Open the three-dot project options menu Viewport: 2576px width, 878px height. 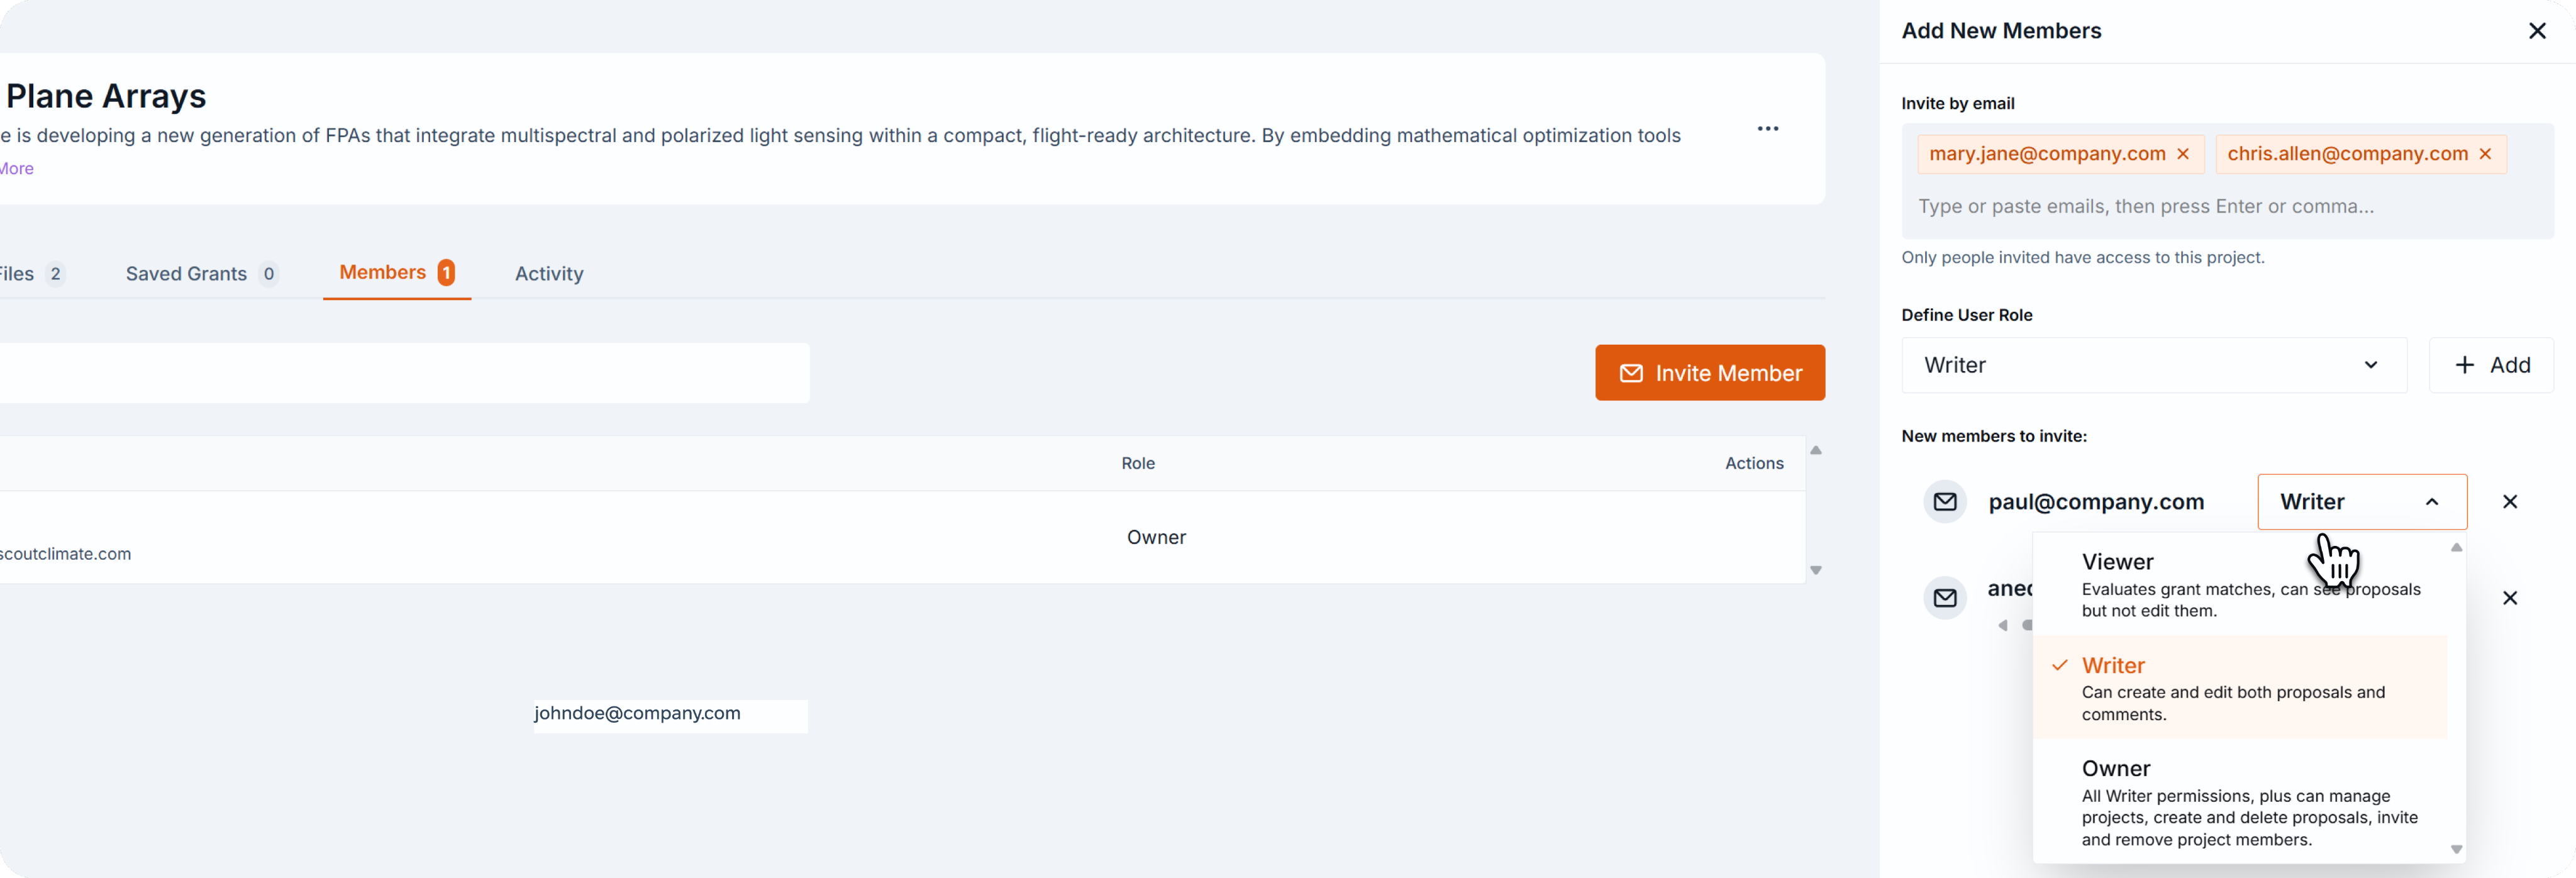[x=1767, y=129]
